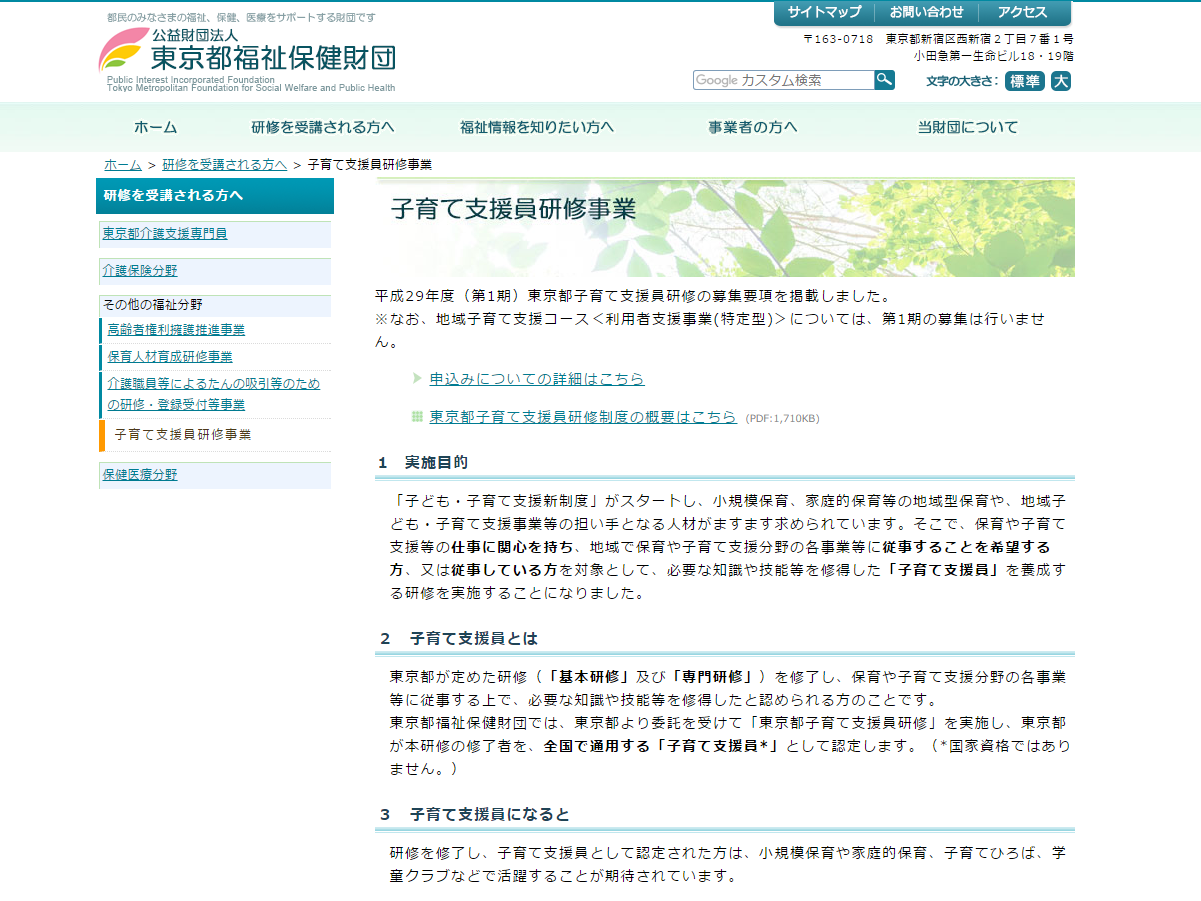Open 当財団について menu
The image size is (1201, 901).
click(967, 127)
